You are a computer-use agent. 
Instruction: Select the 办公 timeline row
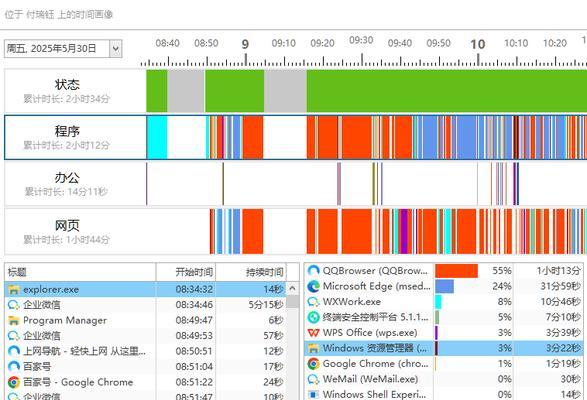click(295, 184)
